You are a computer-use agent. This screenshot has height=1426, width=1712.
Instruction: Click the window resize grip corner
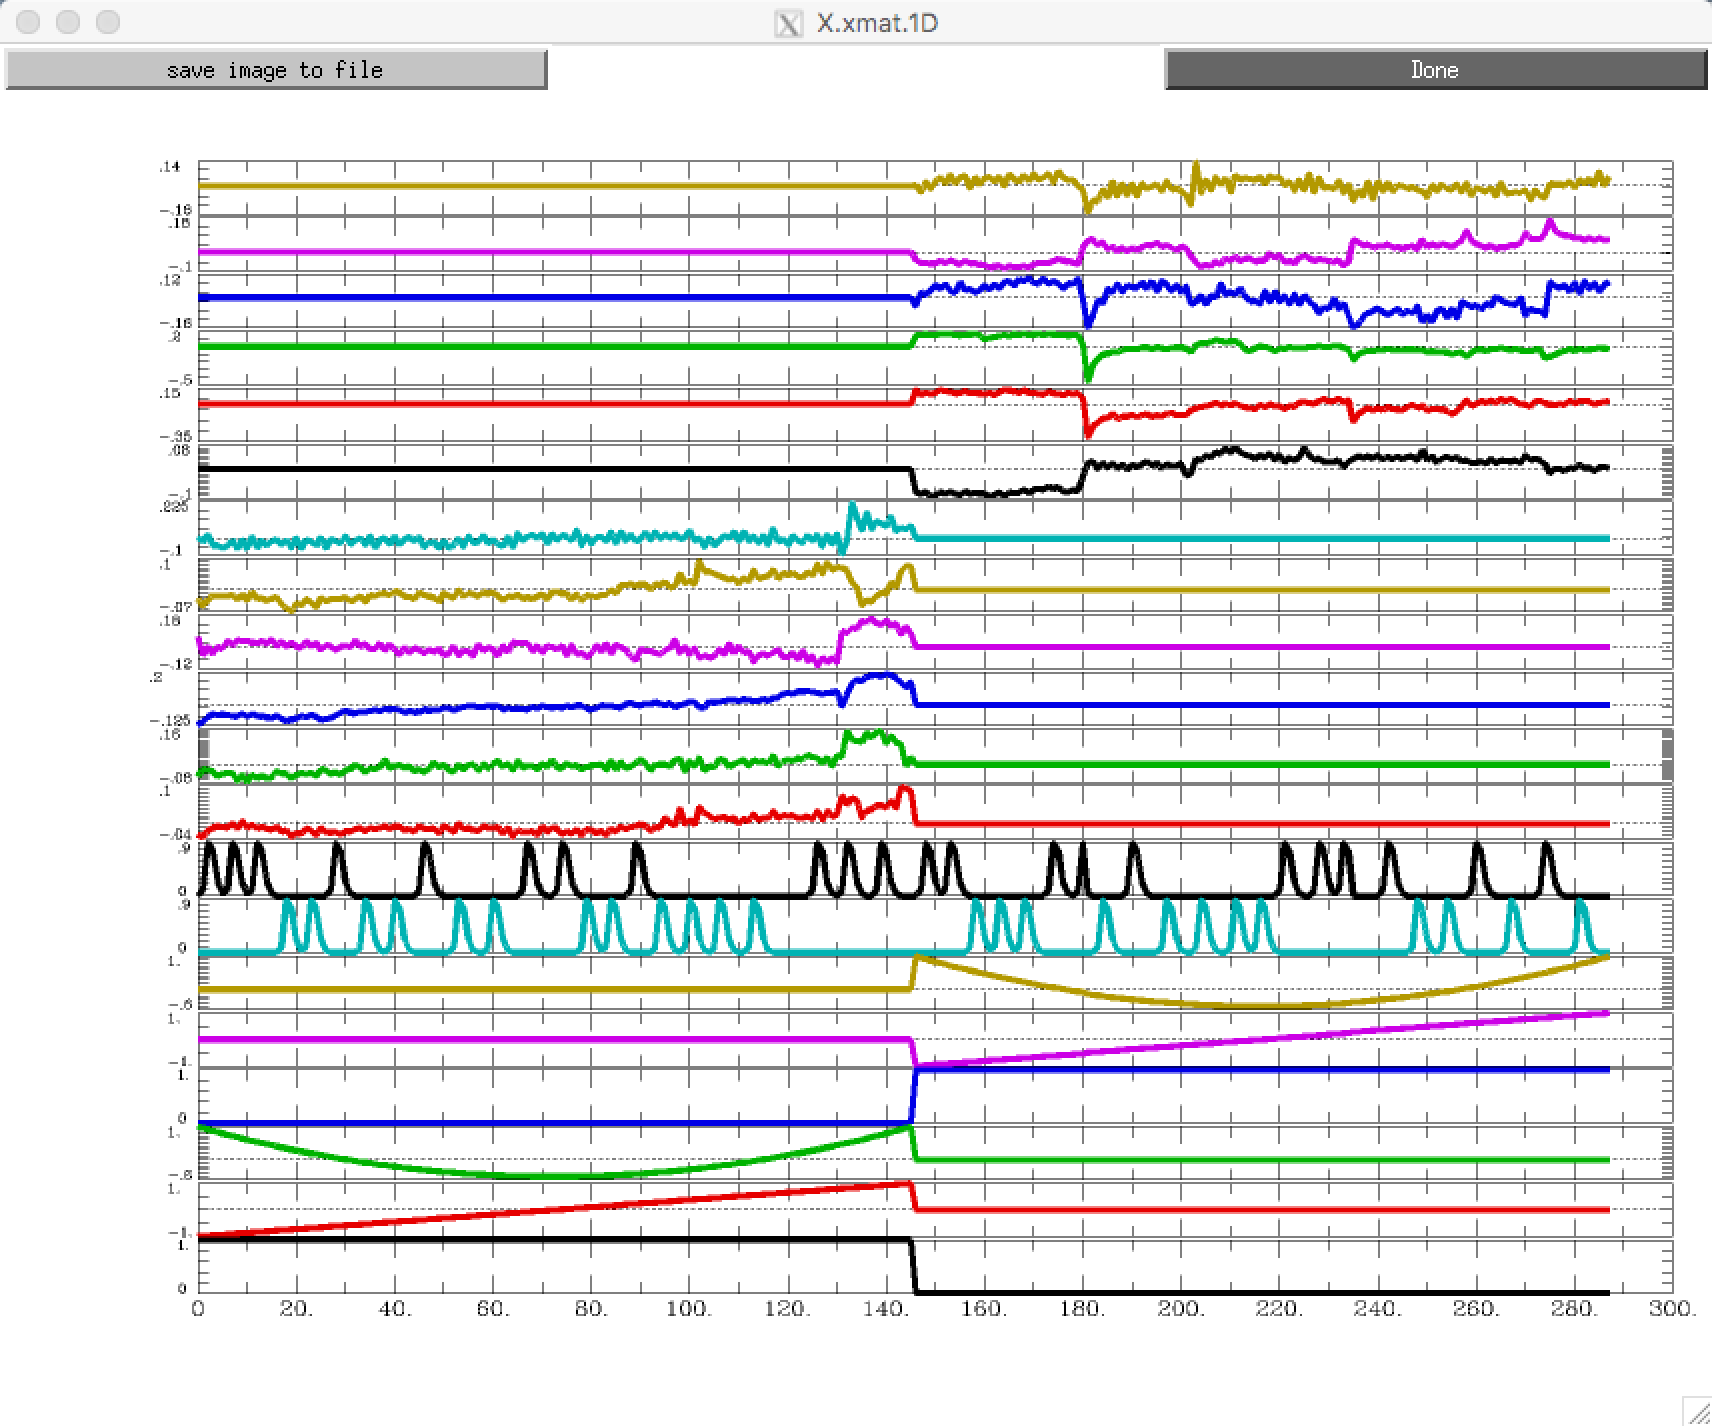[1697, 1411]
